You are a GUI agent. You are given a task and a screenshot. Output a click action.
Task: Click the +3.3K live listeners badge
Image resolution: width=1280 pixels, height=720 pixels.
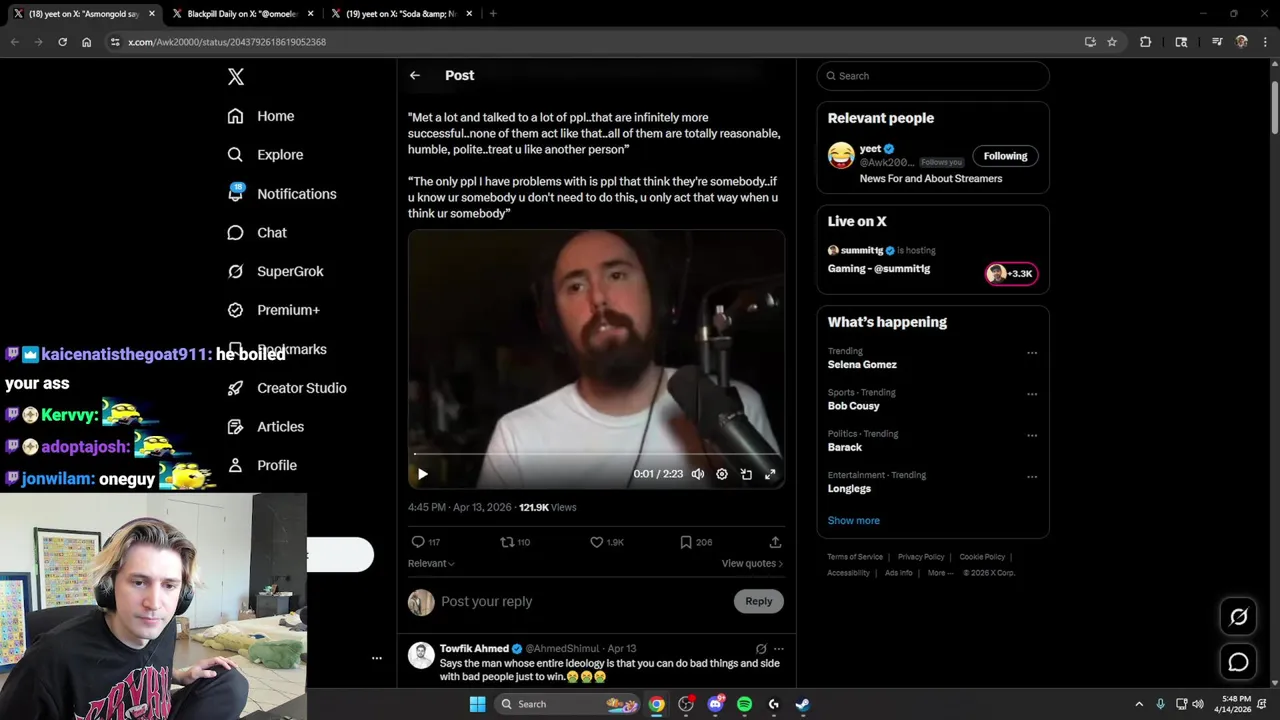point(1012,274)
